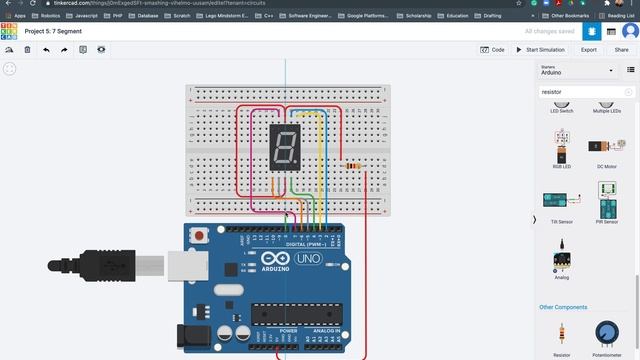Select the rotate component tool

coord(9,50)
